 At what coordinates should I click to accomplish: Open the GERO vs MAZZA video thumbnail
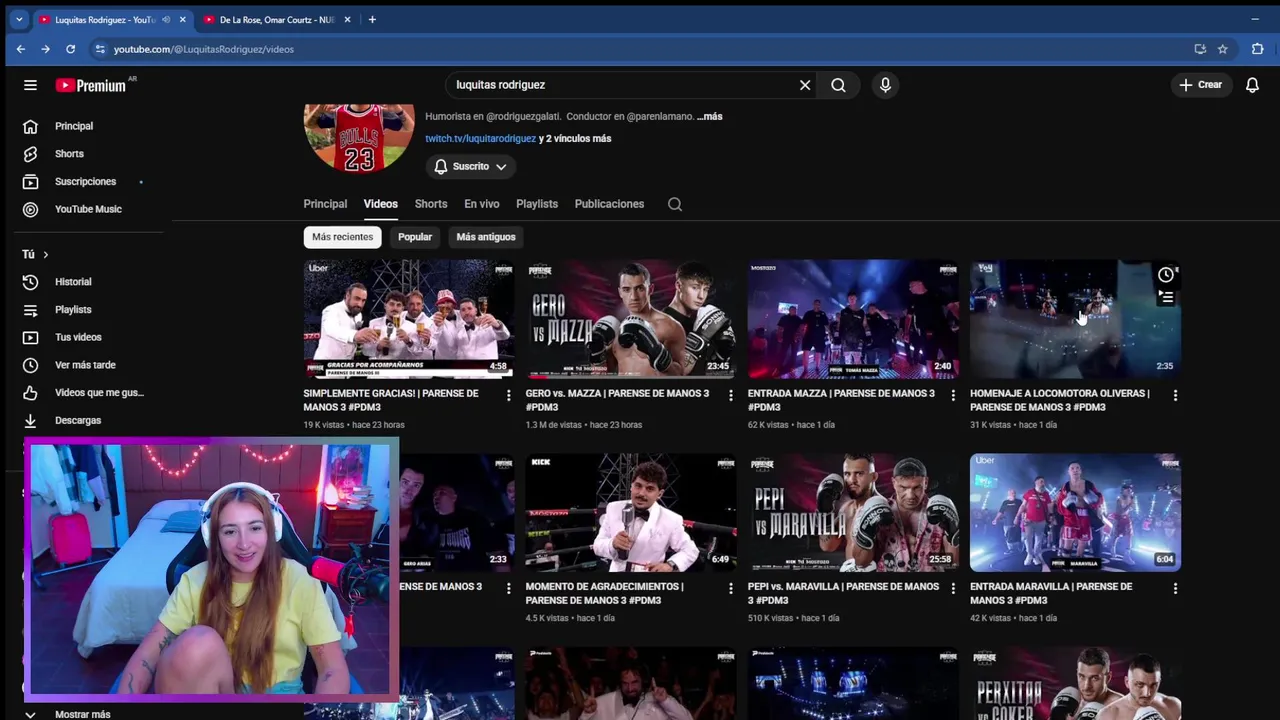(x=631, y=319)
